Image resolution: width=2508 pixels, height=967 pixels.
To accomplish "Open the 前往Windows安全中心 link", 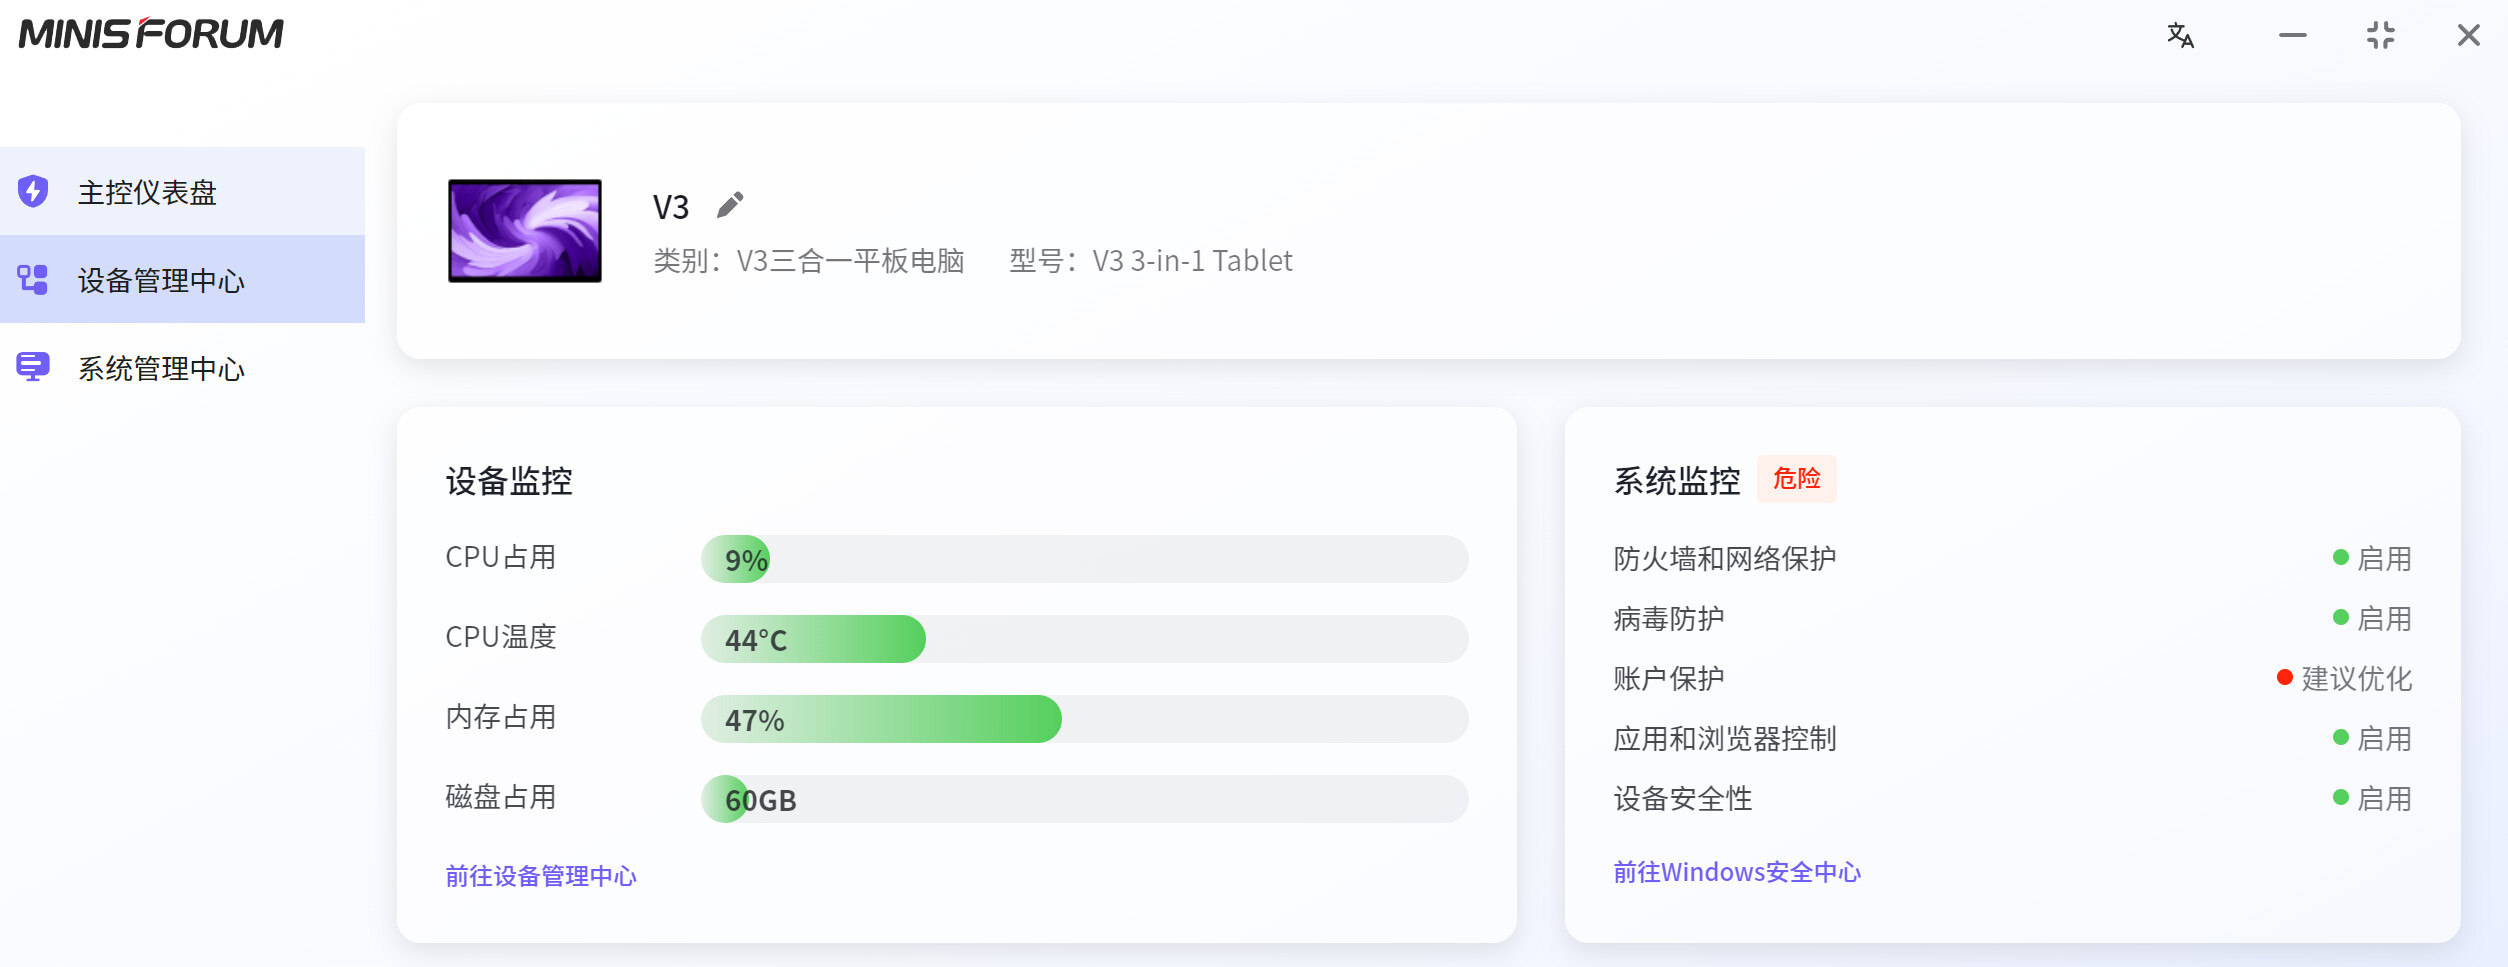I will [1736, 872].
